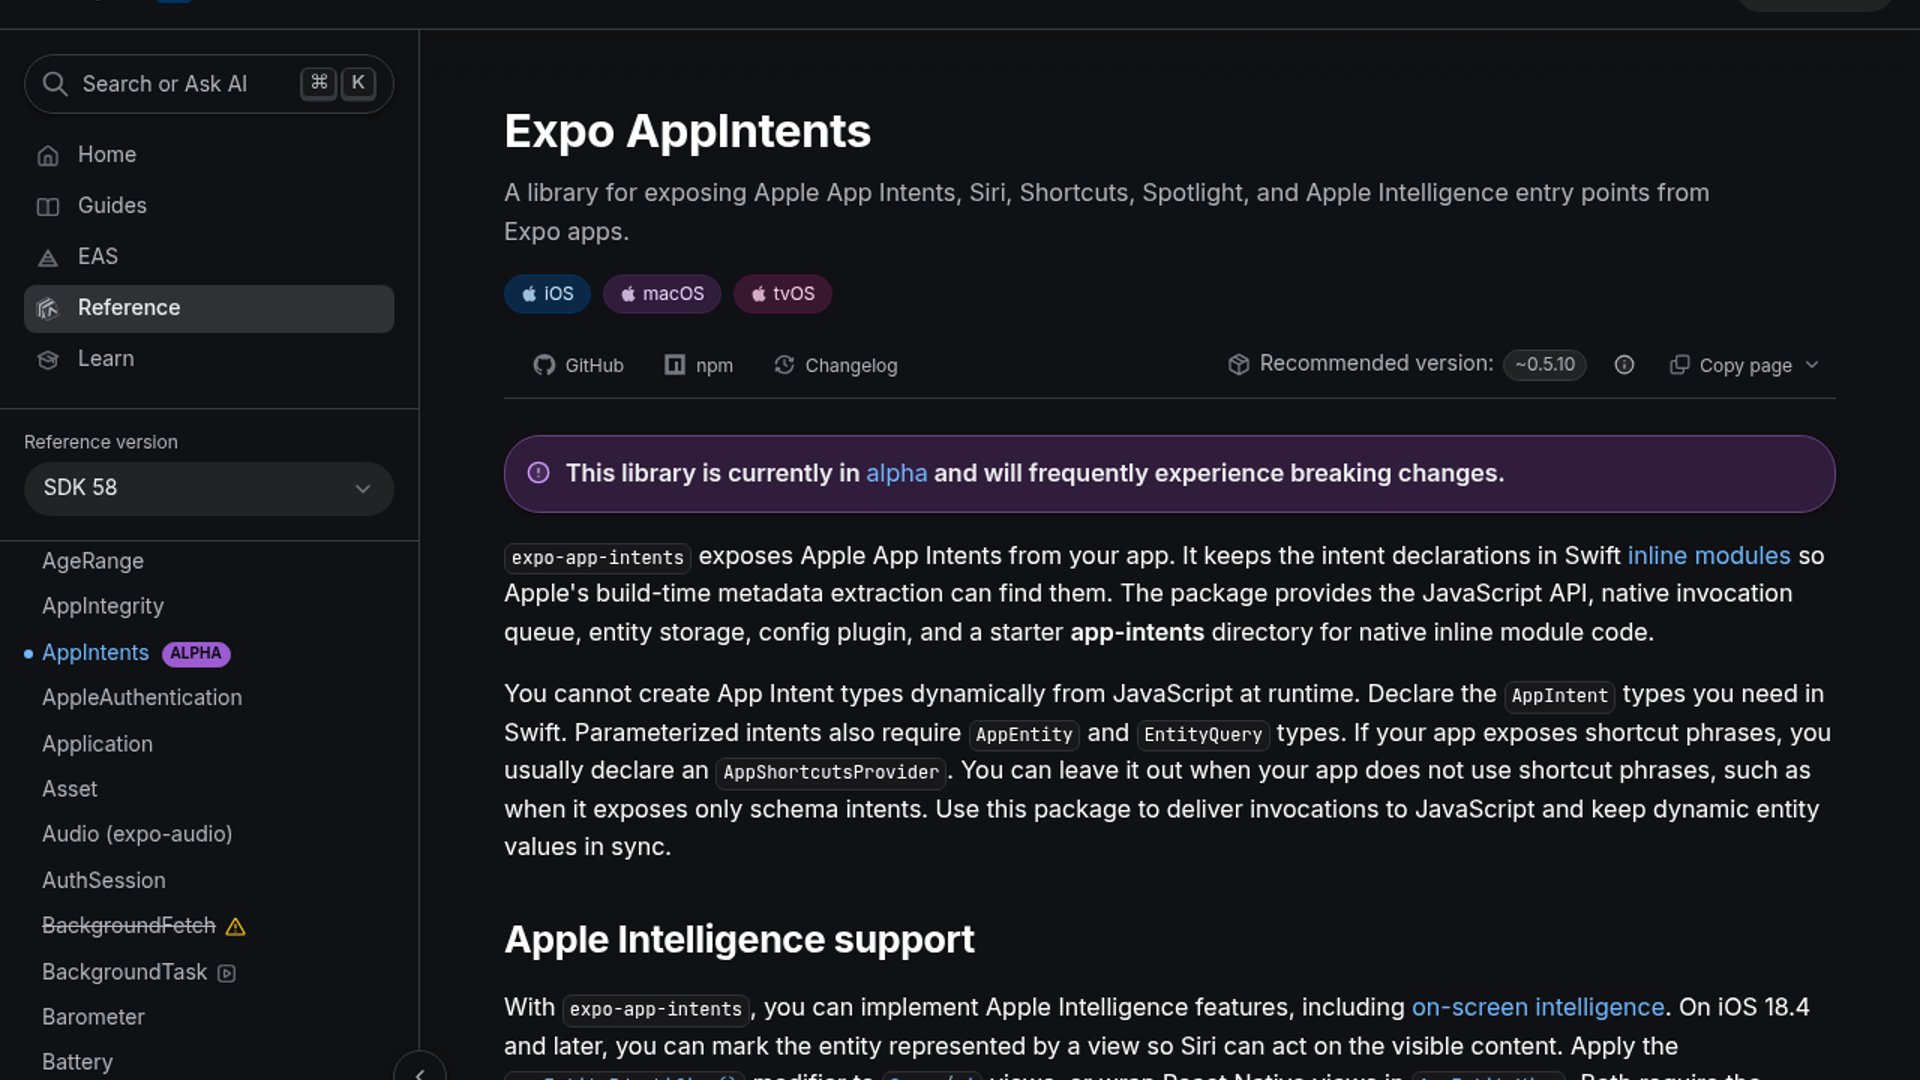
Task: Open the SDK 58 version dropdown
Action: click(x=209, y=488)
